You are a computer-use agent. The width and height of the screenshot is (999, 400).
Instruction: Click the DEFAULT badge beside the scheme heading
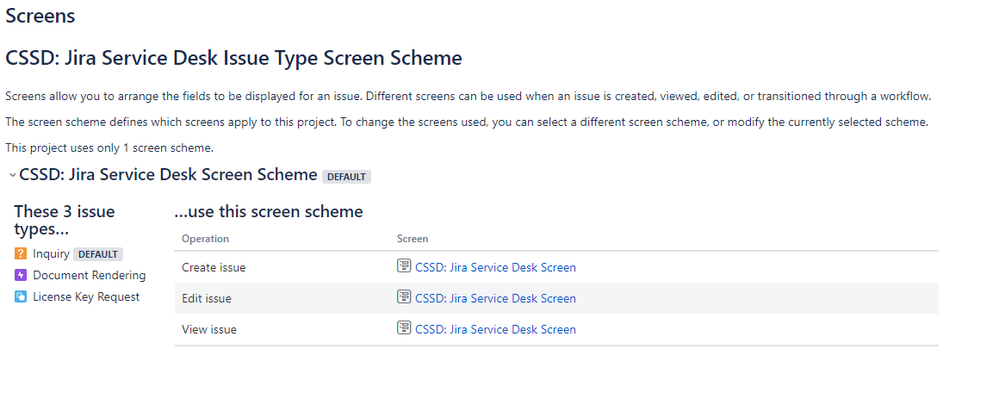[347, 176]
